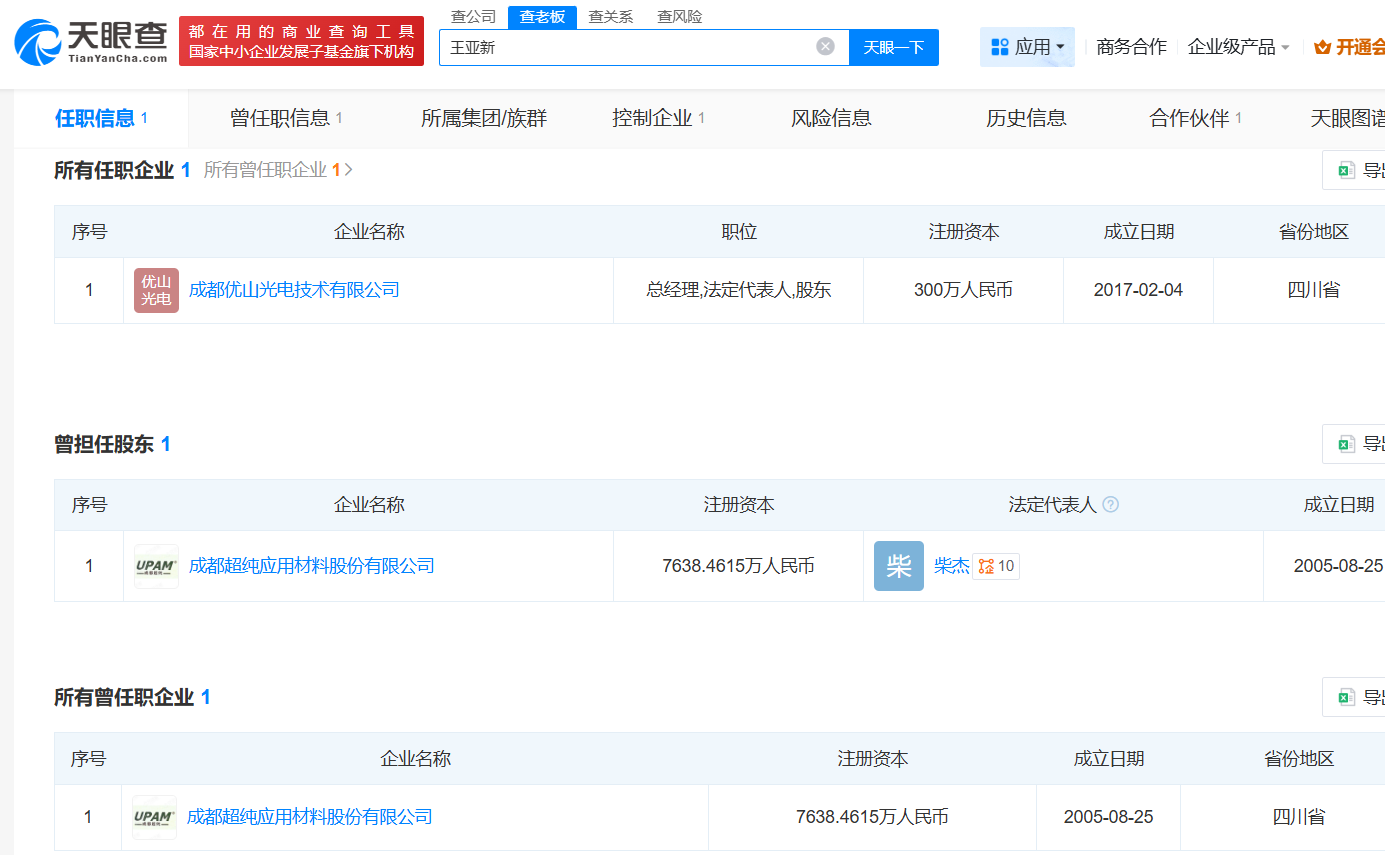Open 柴杰 relationship badge showing 10
Image resolution: width=1385 pixels, height=855 pixels.
[996, 566]
